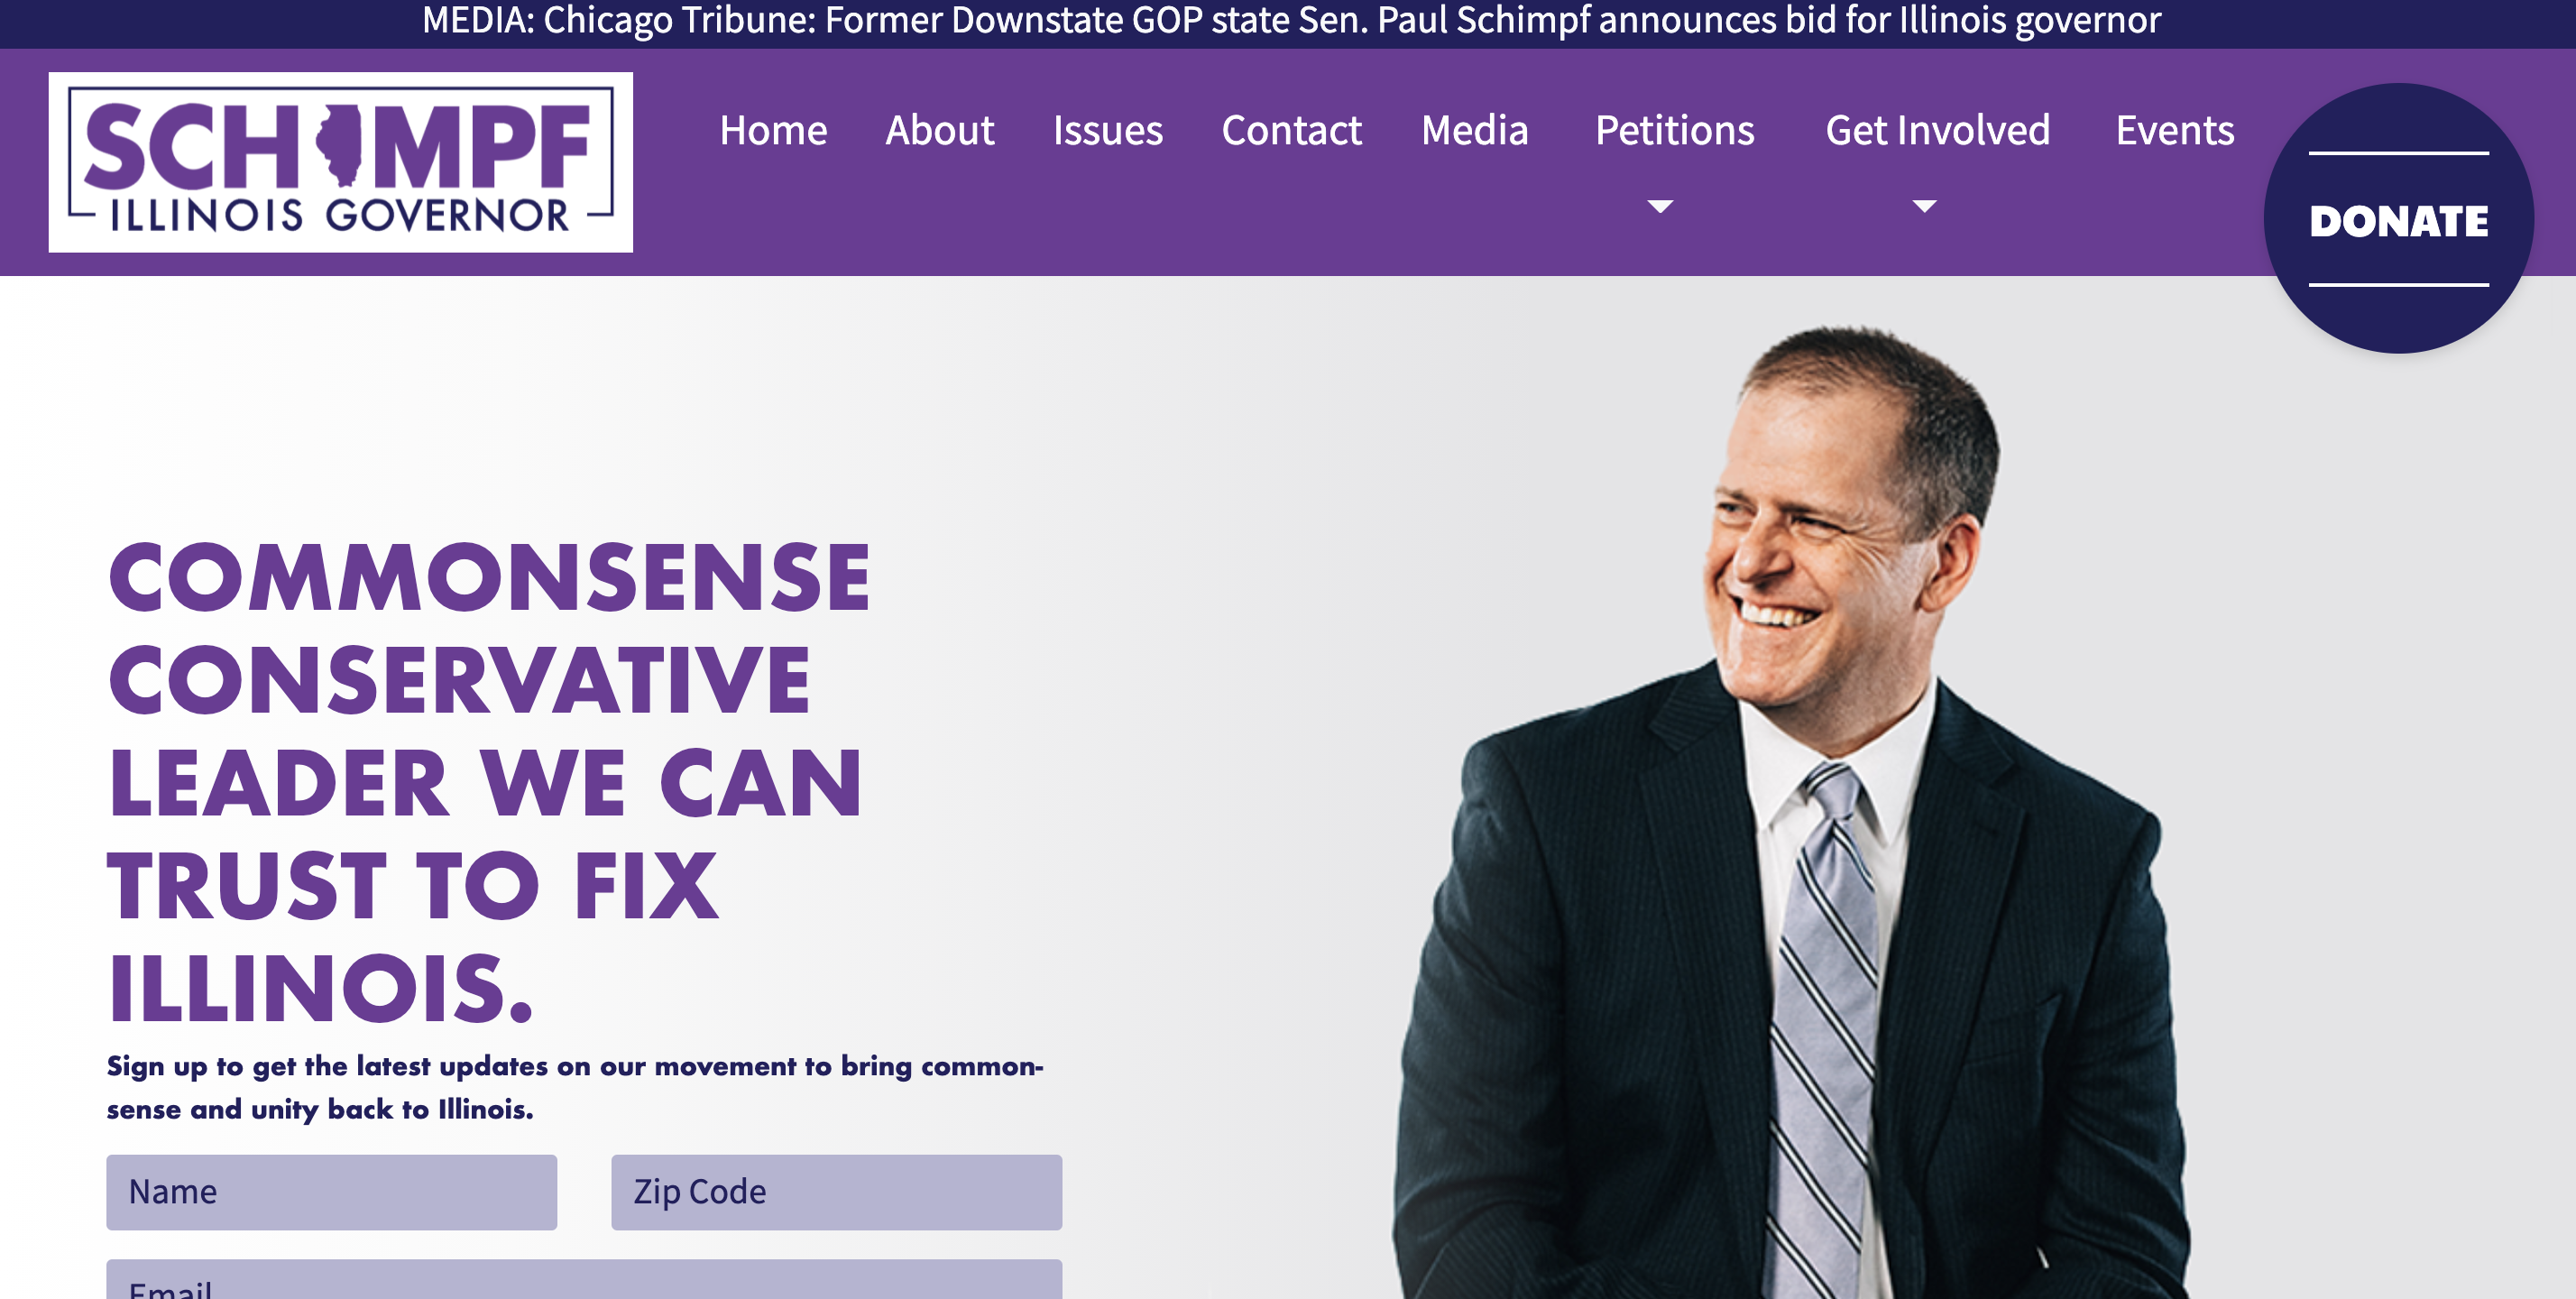The height and width of the screenshot is (1299, 2576).
Task: Open the Petitions menu item
Action: pyautogui.click(x=1674, y=130)
